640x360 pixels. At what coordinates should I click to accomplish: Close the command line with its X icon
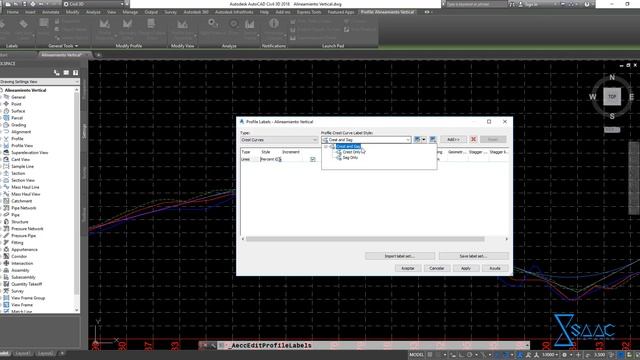pyautogui.click(x=205, y=345)
